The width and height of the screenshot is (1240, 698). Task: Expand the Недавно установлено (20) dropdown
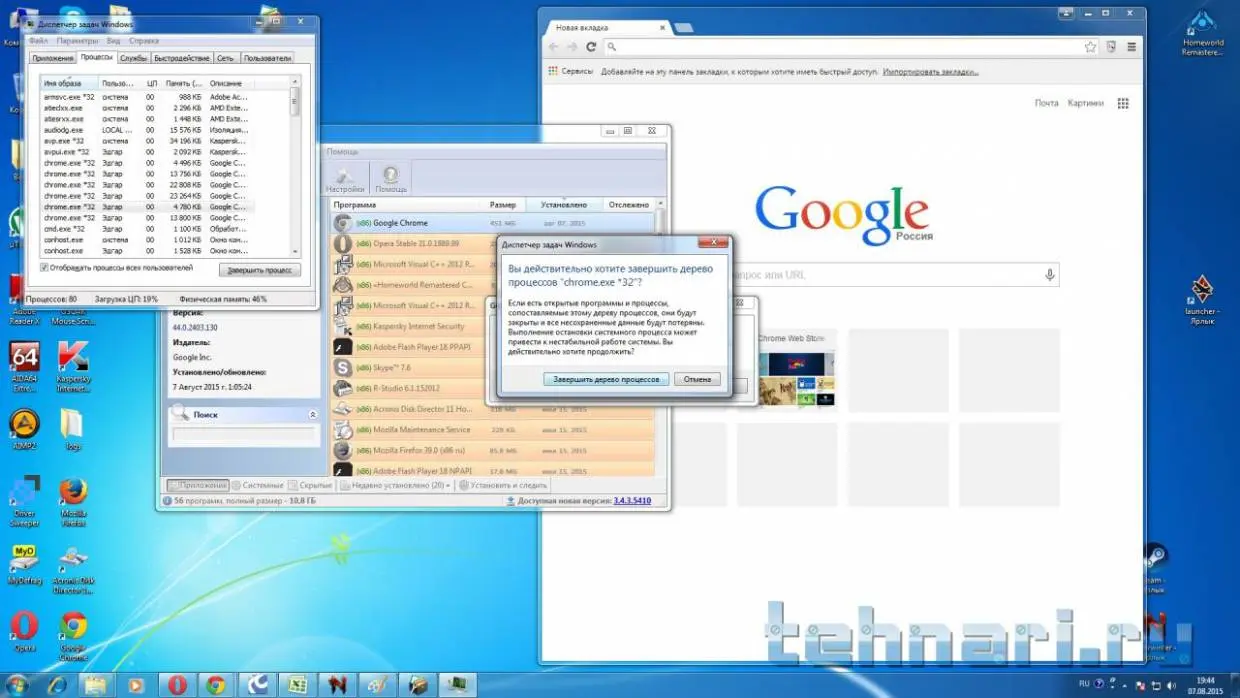tap(395, 485)
